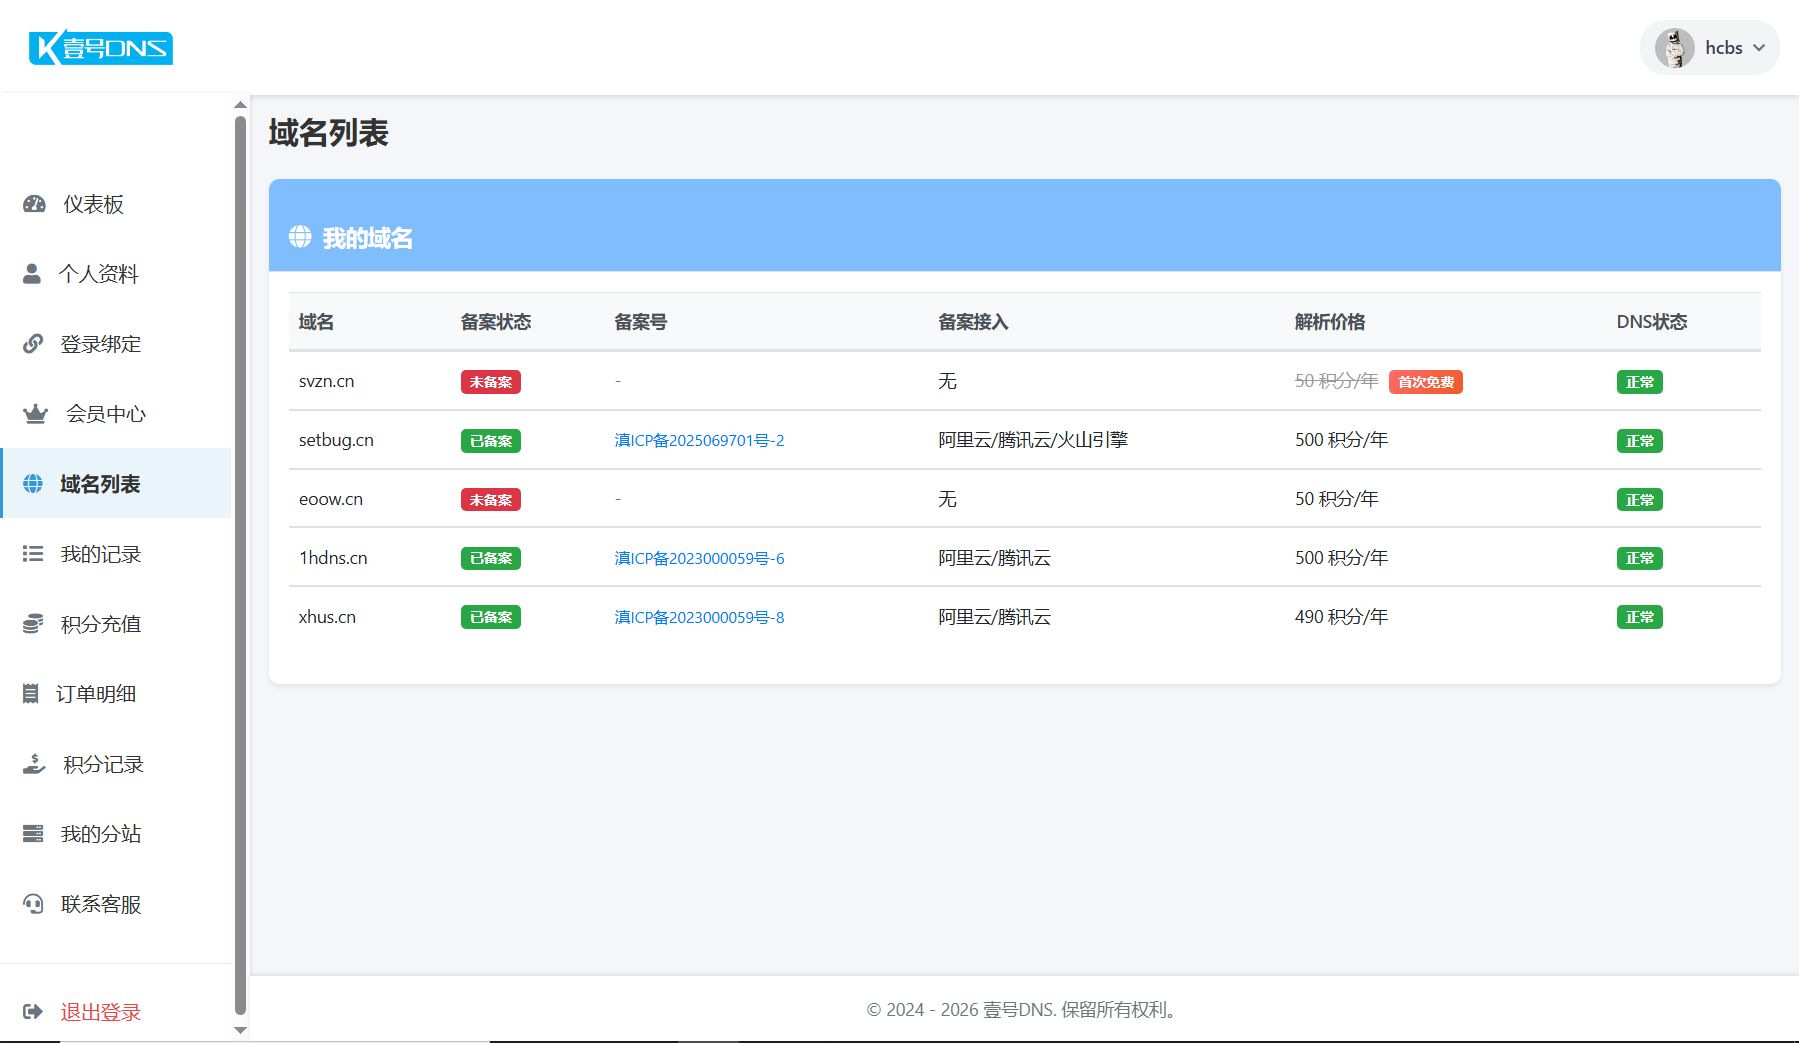
Task: Open 积分记录 menu item
Action: click(x=103, y=764)
